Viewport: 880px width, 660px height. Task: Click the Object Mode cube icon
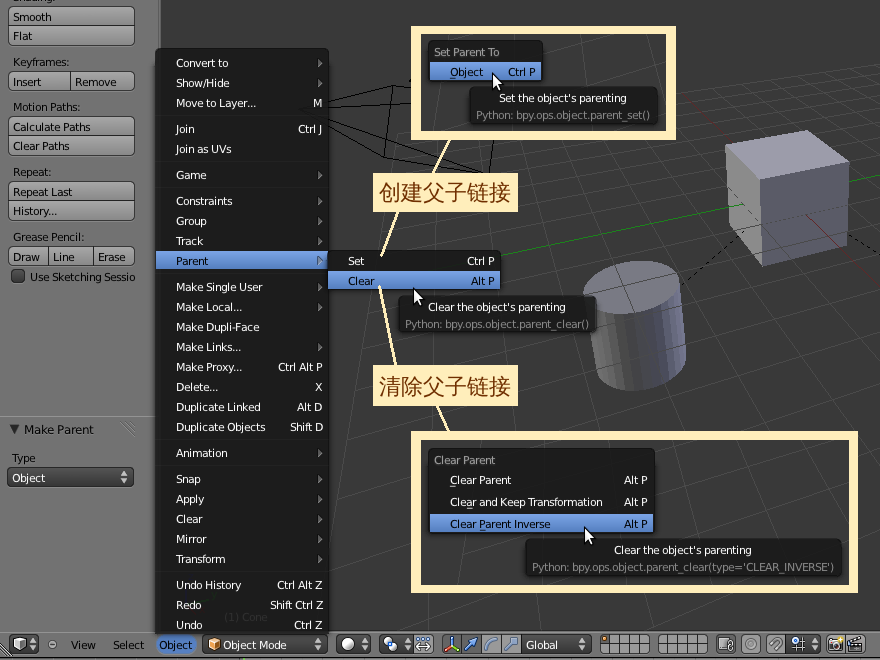(x=214, y=644)
